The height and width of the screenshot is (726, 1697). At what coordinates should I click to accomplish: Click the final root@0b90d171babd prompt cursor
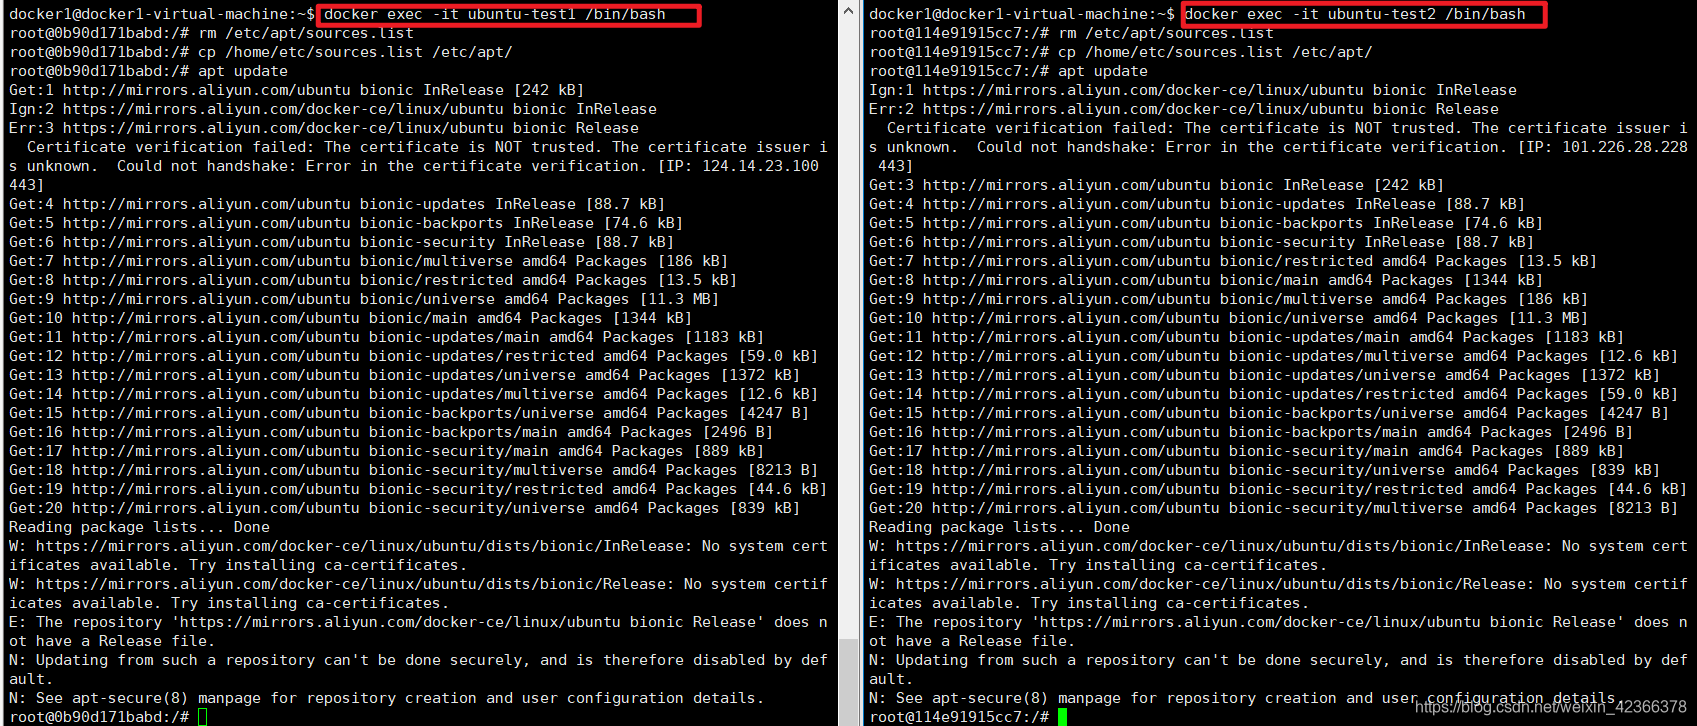(203, 717)
